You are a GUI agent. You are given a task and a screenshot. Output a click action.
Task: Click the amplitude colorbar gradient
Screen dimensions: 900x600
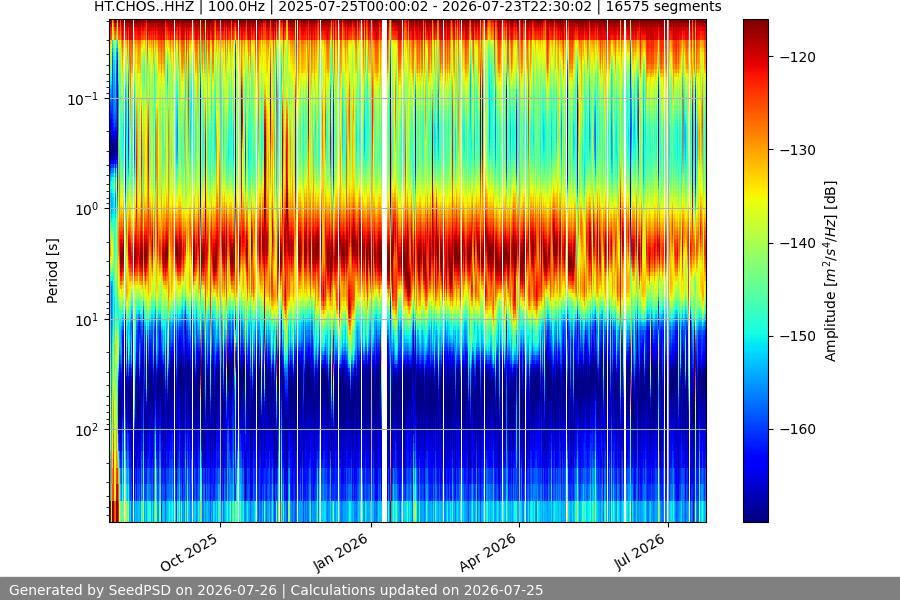point(755,271)
